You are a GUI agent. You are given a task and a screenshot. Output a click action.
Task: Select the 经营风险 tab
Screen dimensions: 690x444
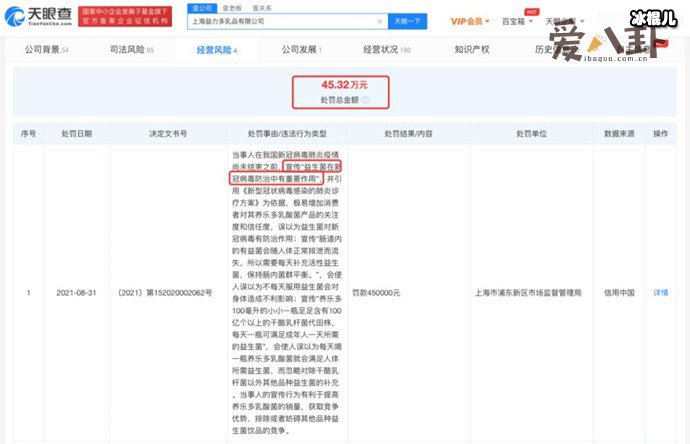217,50
